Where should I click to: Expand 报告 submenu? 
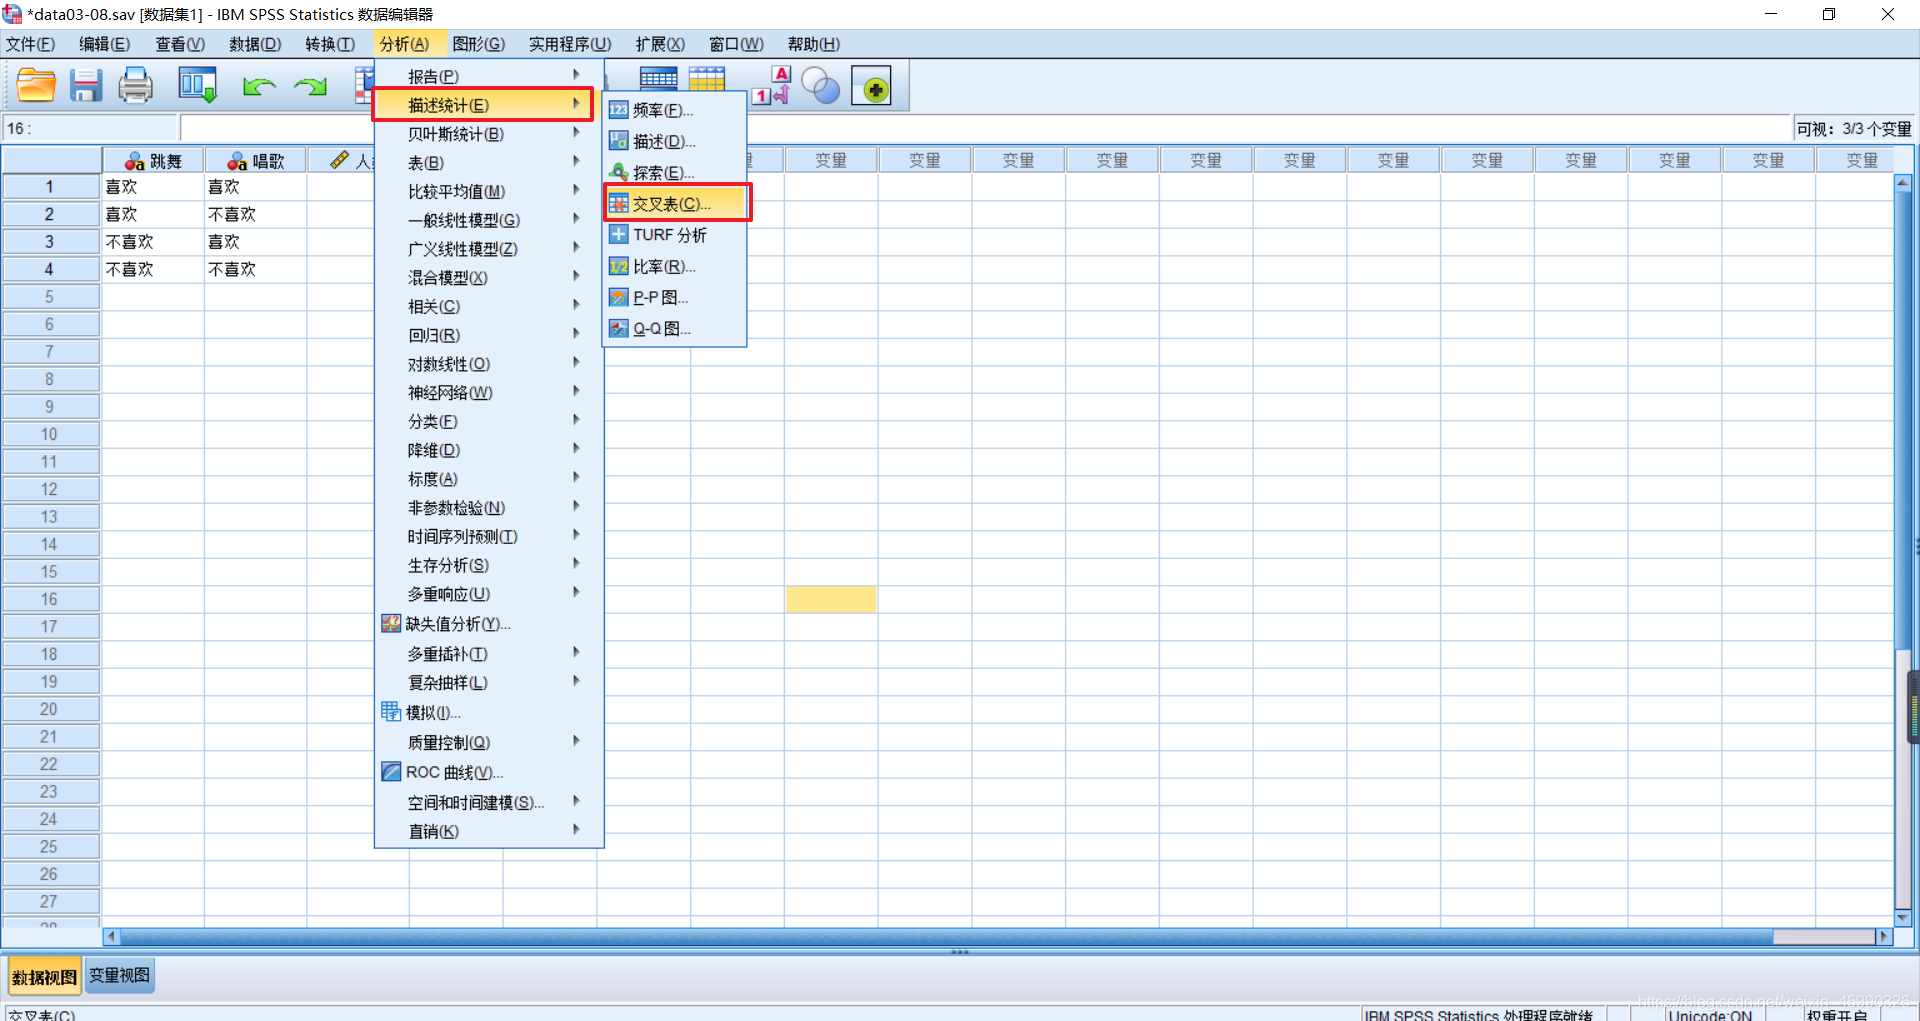coord(489,76)
